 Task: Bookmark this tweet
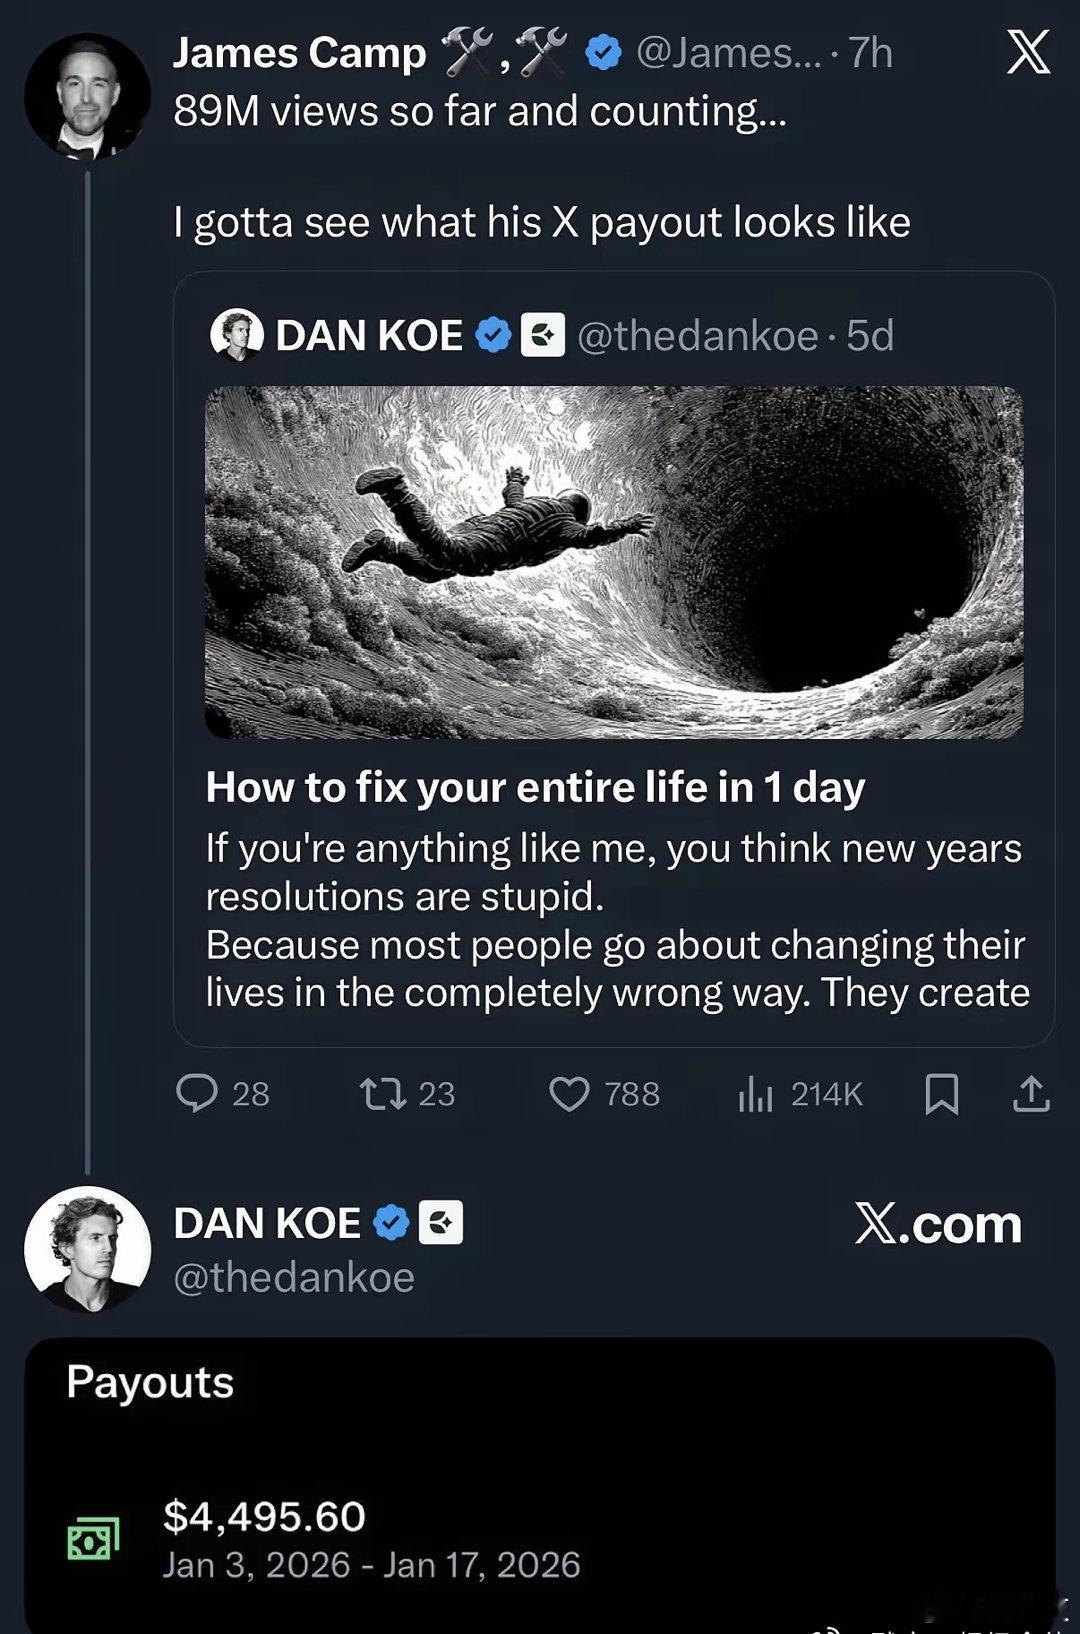click(x=941, y=1093)
